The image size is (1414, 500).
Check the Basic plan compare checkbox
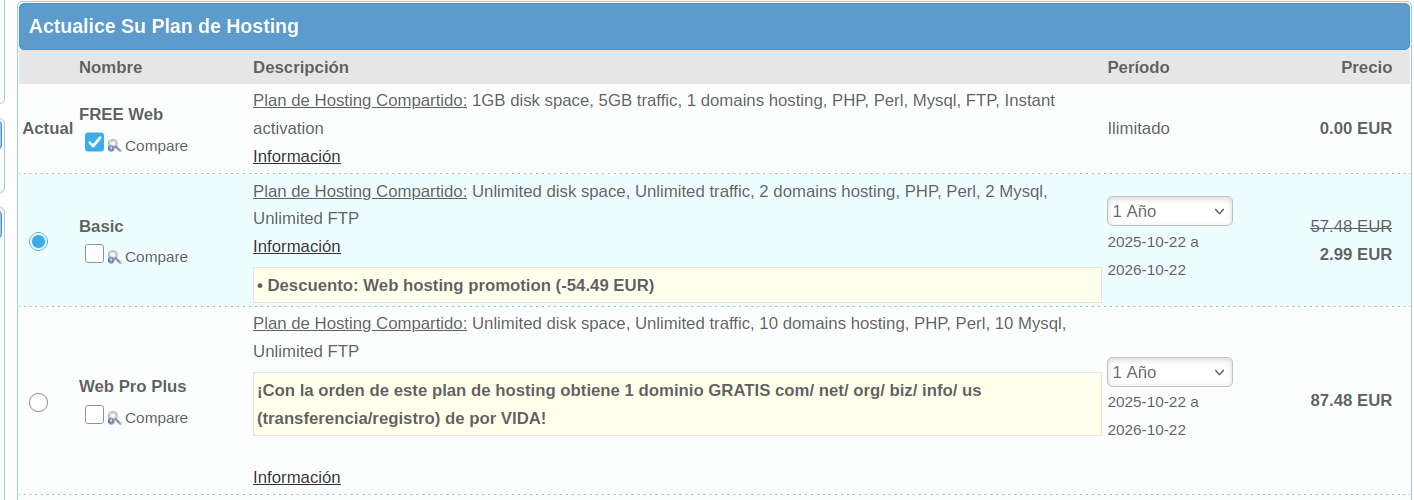95,254
